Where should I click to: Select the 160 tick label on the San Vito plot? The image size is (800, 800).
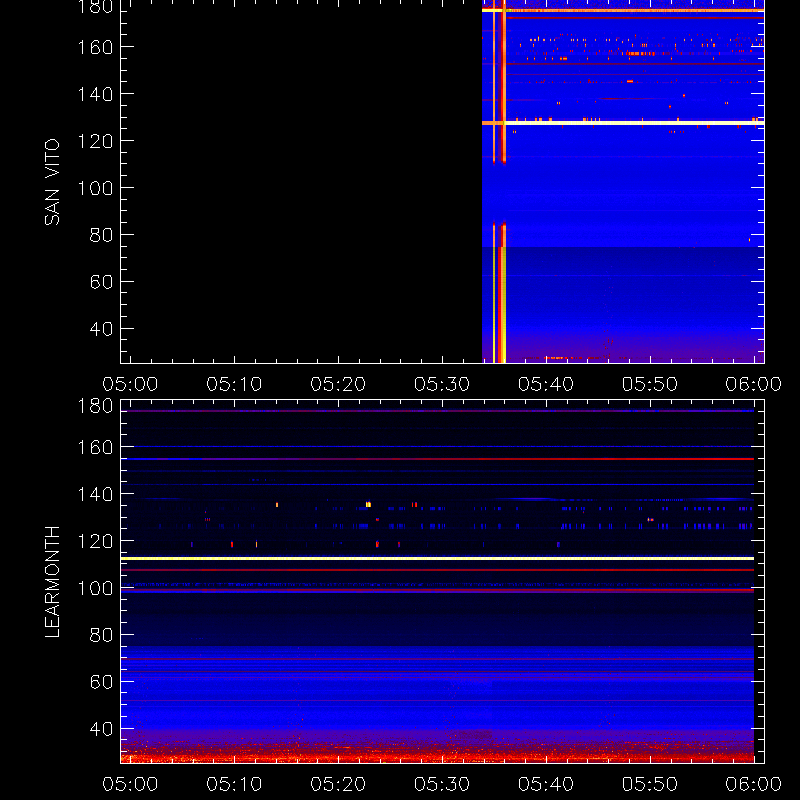[x=95, y=47]
